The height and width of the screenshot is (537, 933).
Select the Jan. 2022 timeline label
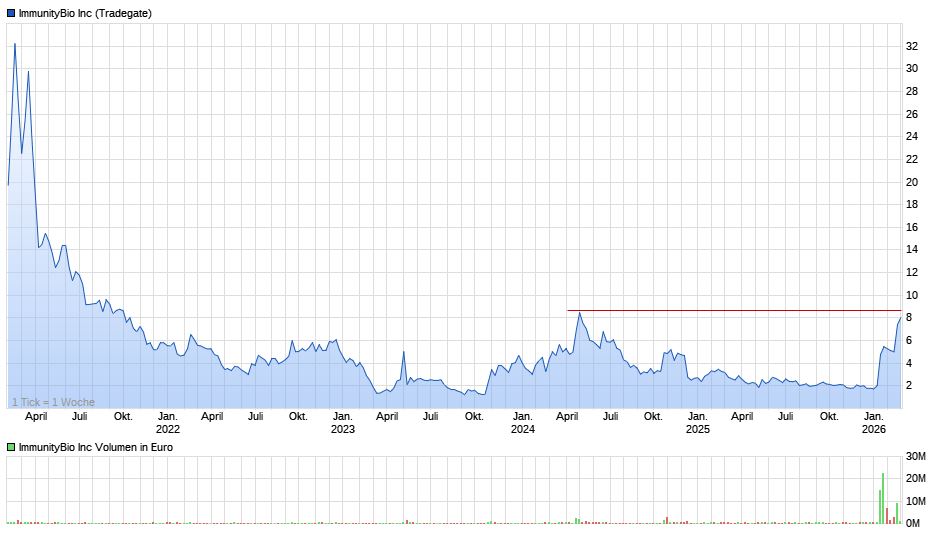click(168, 422)
